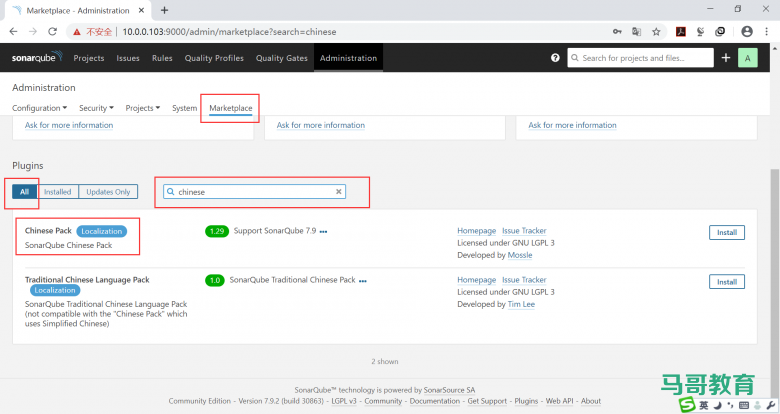The height and width of the screenshot is (414, 780).
Task: Go back with browser back arrow
Action: 13,31
